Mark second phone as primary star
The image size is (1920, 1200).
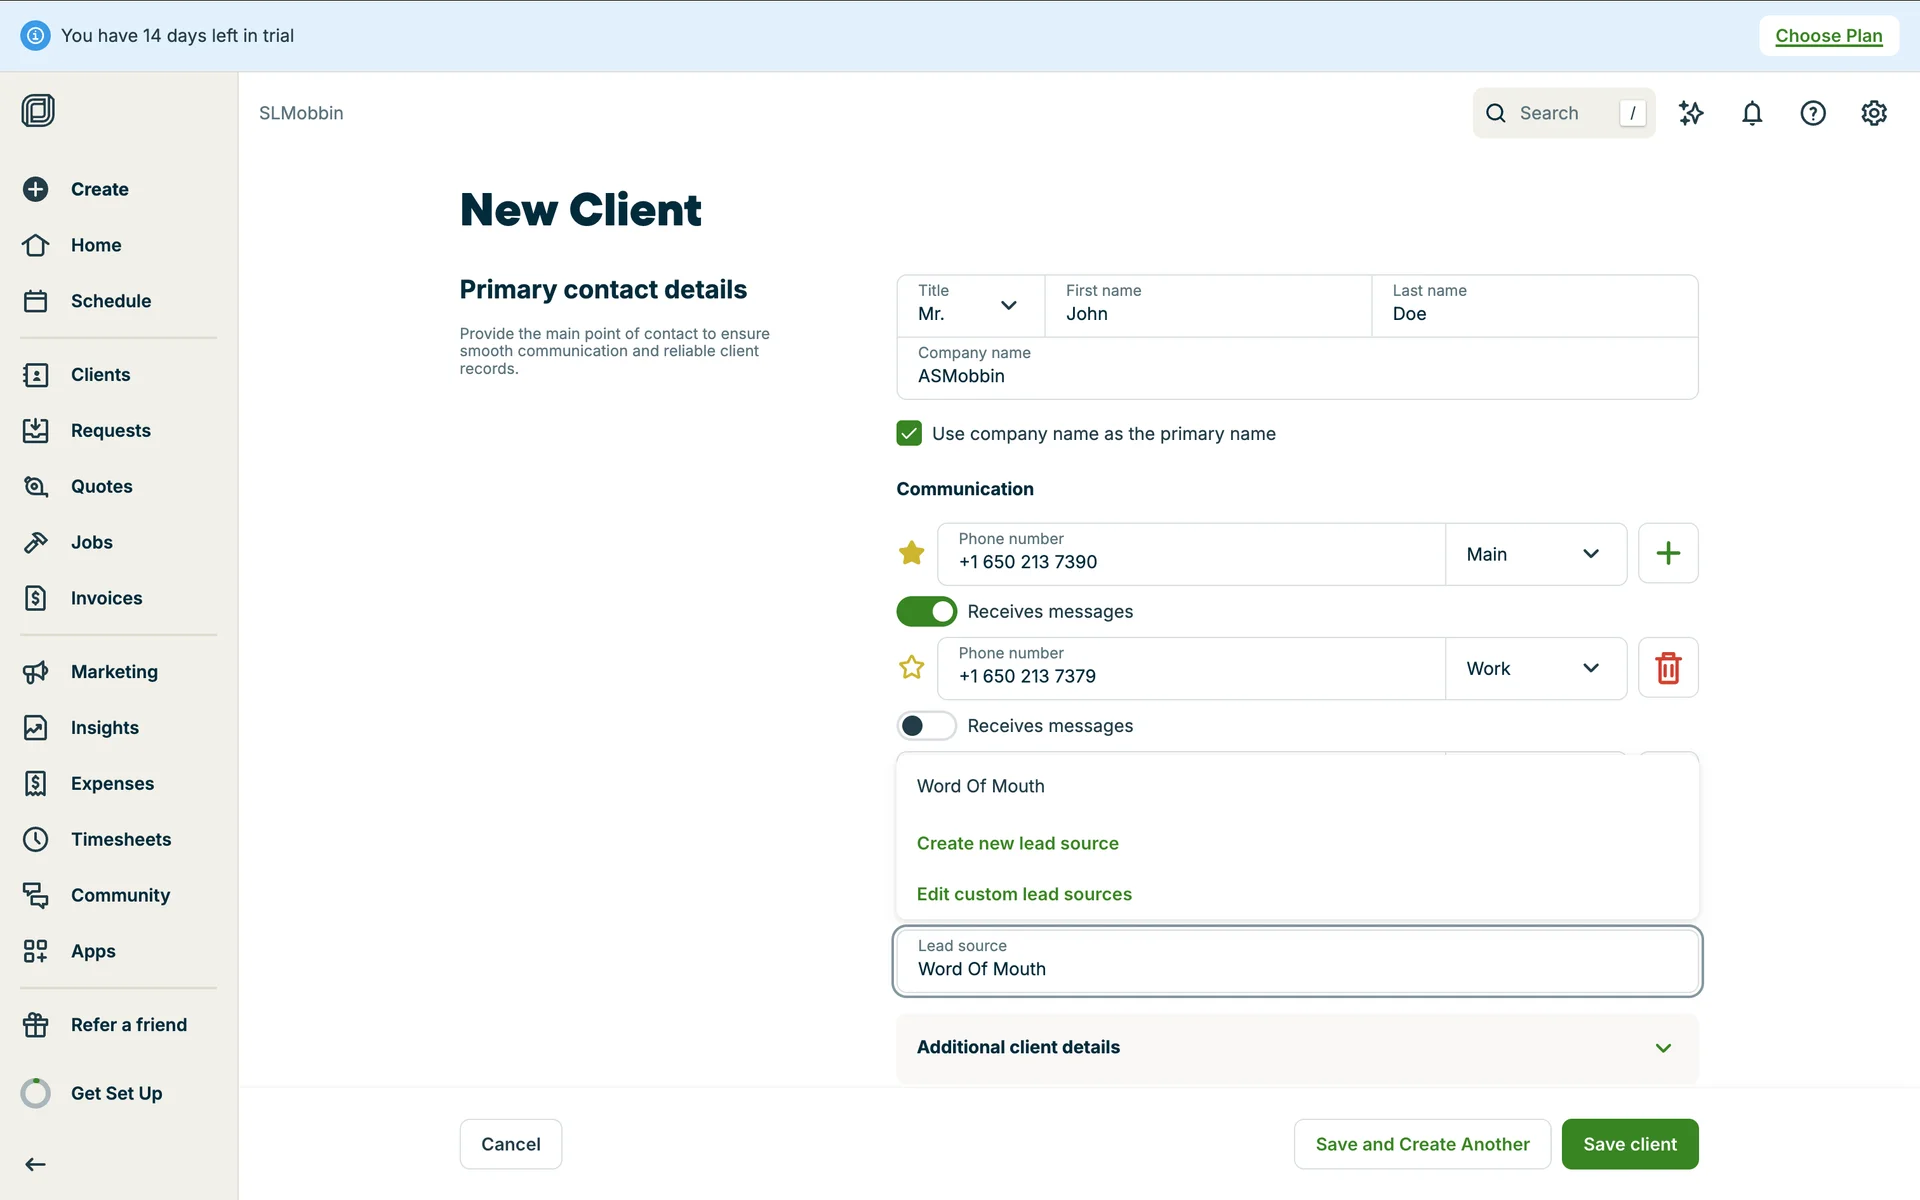click(911, 667)
